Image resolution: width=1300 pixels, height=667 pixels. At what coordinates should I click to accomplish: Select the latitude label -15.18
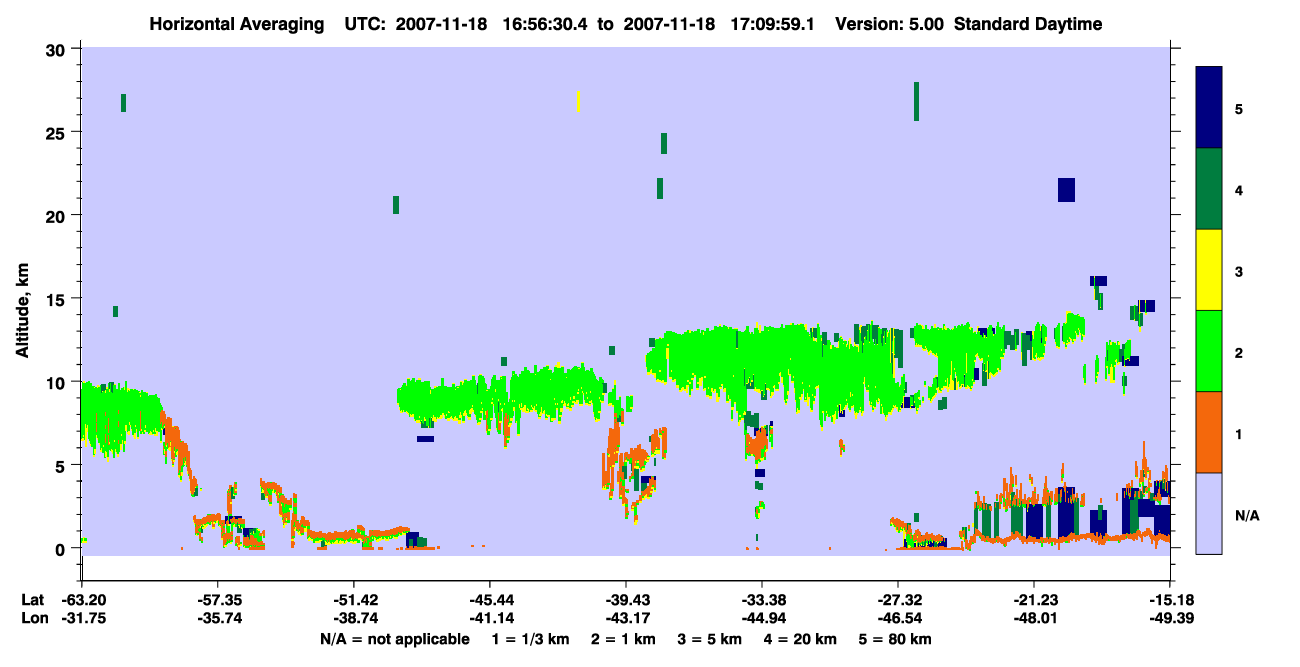(1170, 600)
